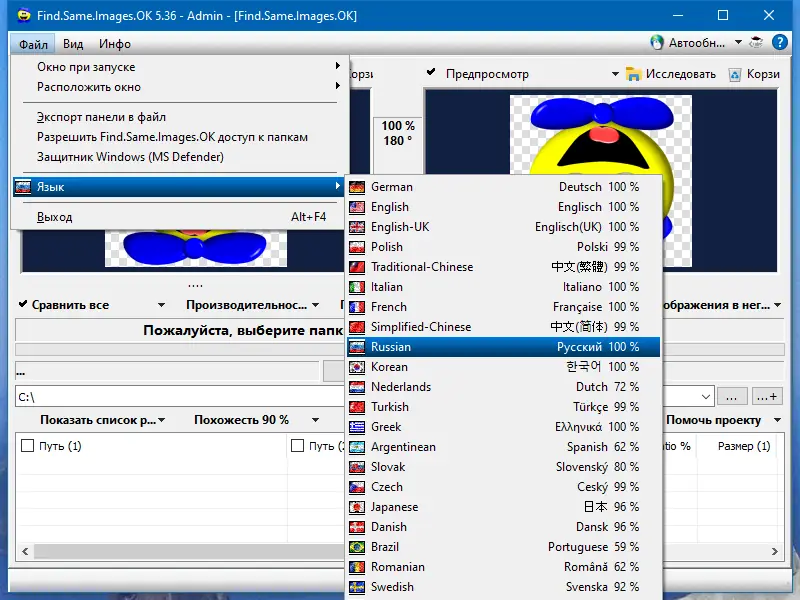Click the Traditional-Chinese flag icon
This screenshot has width=800, height=600.
[x=357, y=267]
